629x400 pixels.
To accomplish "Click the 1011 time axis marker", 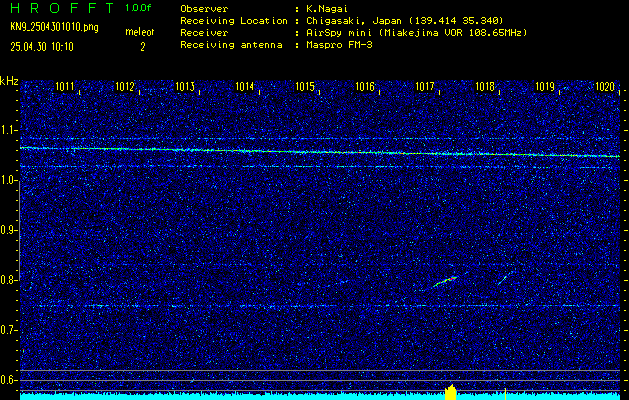I will (x=65, y=86).
